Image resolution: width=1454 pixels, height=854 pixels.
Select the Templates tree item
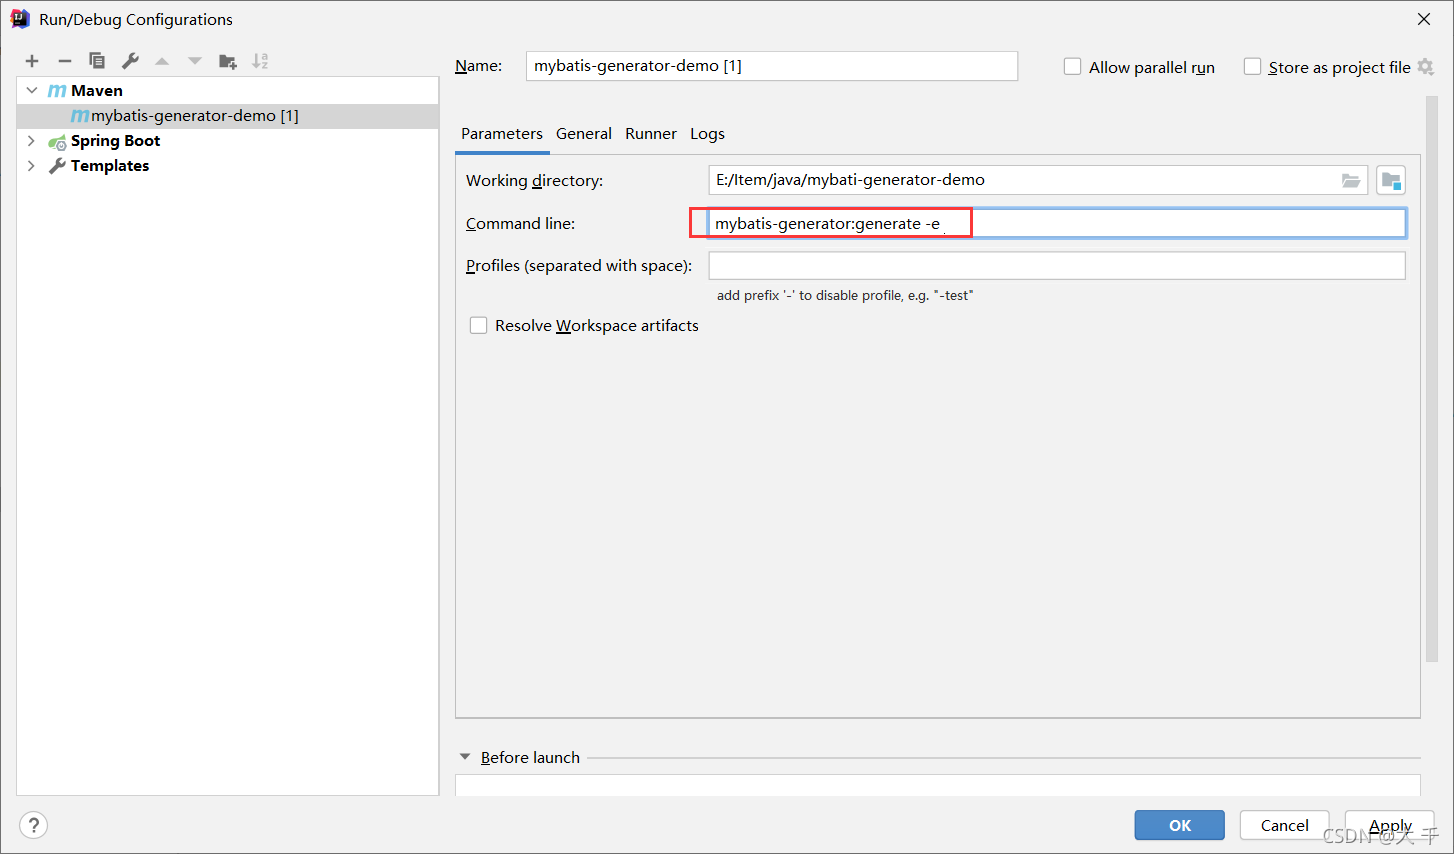tap(110, 166)
